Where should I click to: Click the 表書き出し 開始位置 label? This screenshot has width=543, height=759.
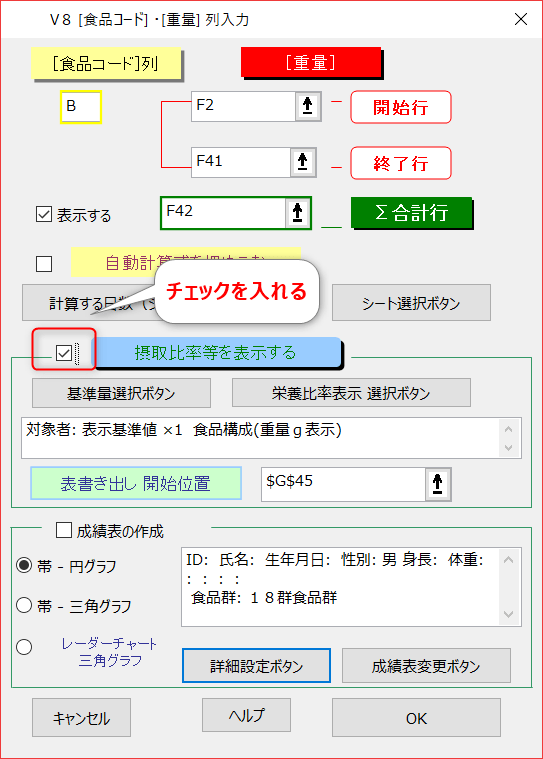(x=136, y=483)
